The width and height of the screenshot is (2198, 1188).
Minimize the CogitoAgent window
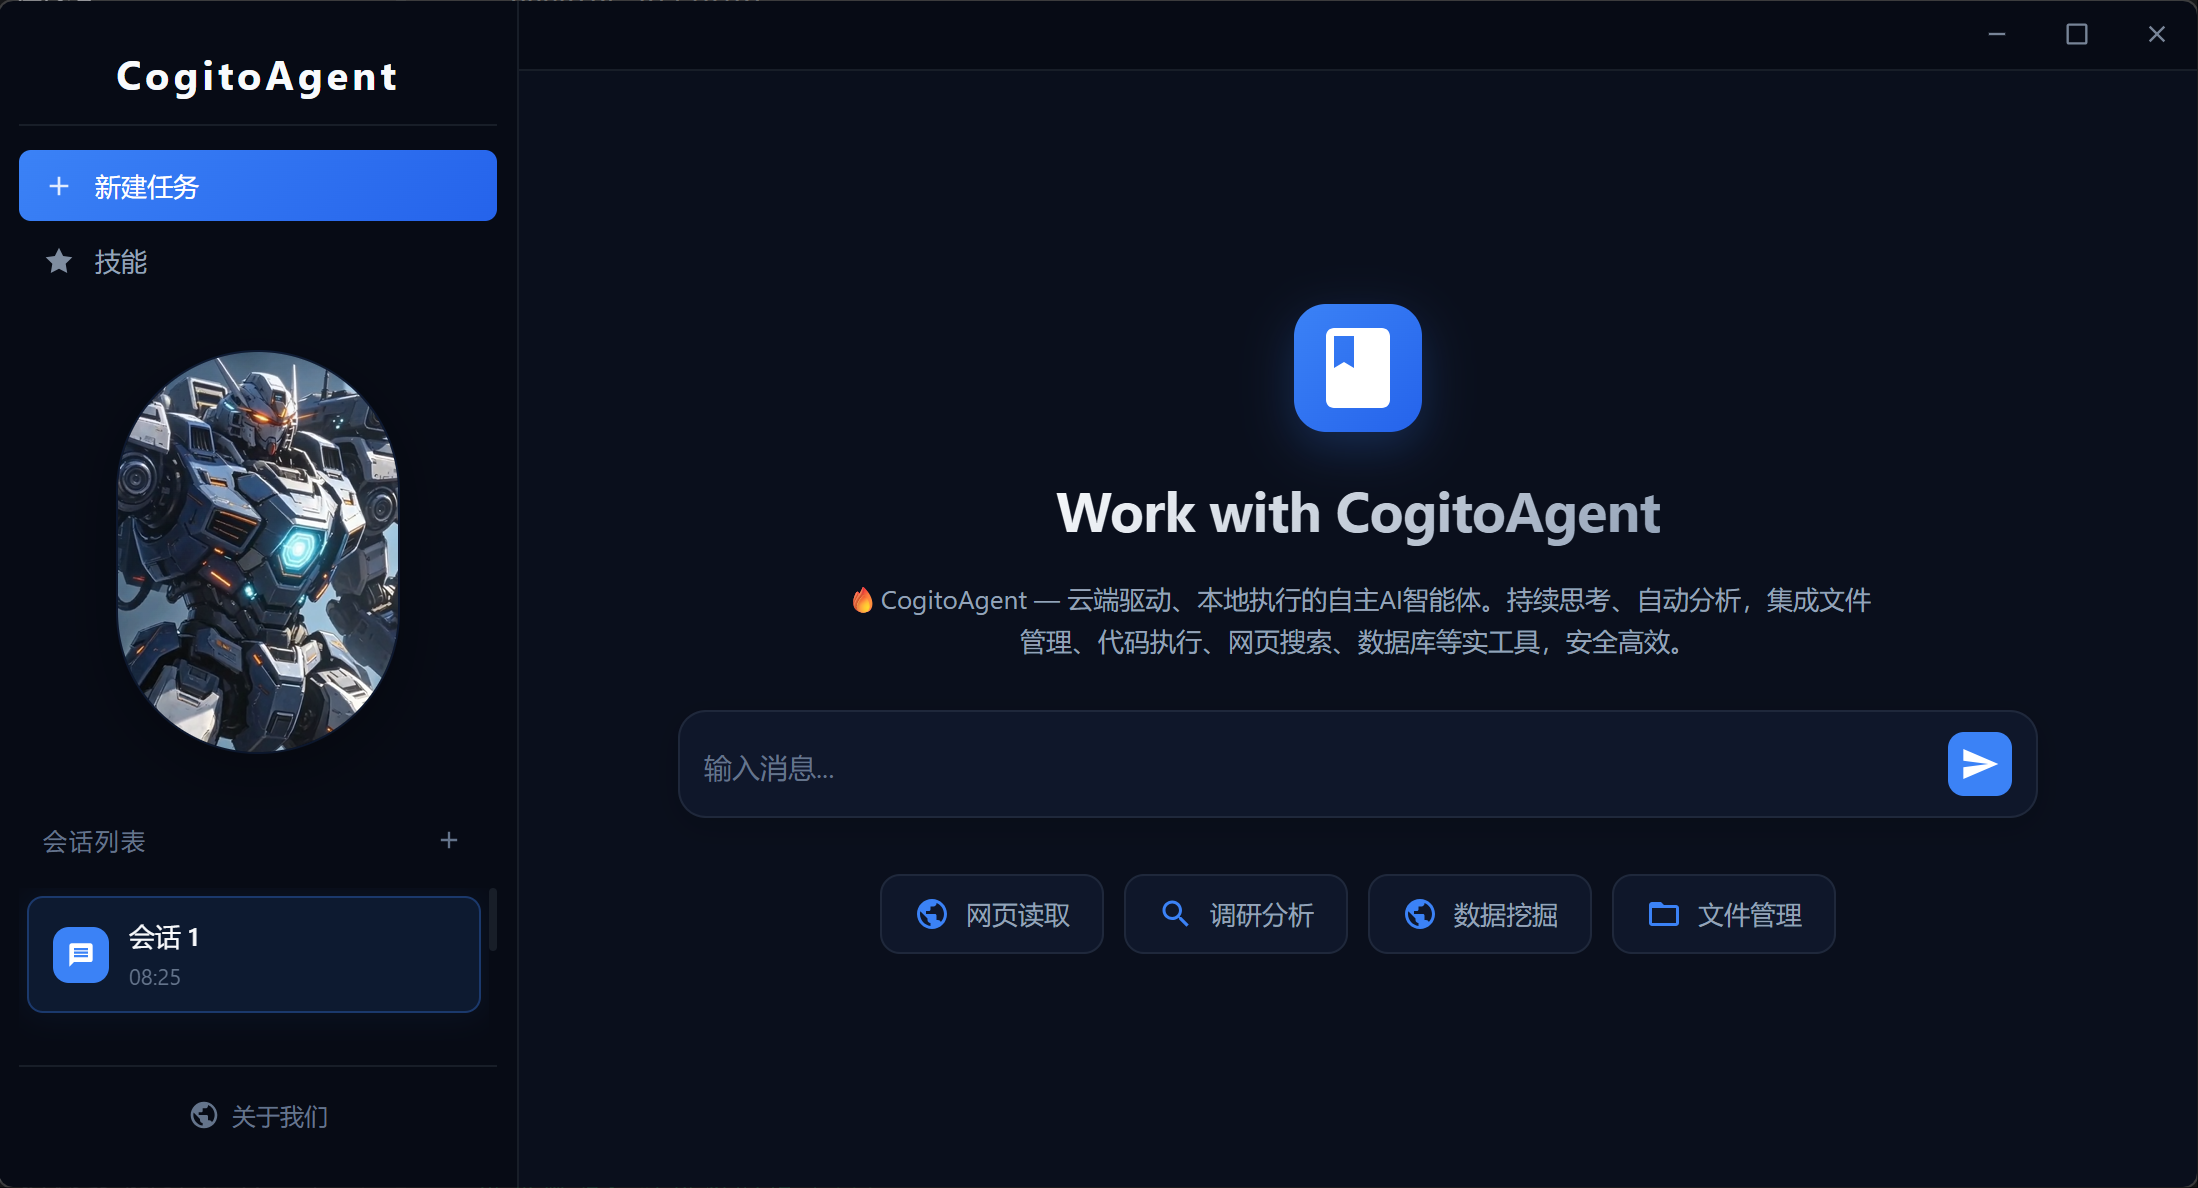(x=1997, y=34)
